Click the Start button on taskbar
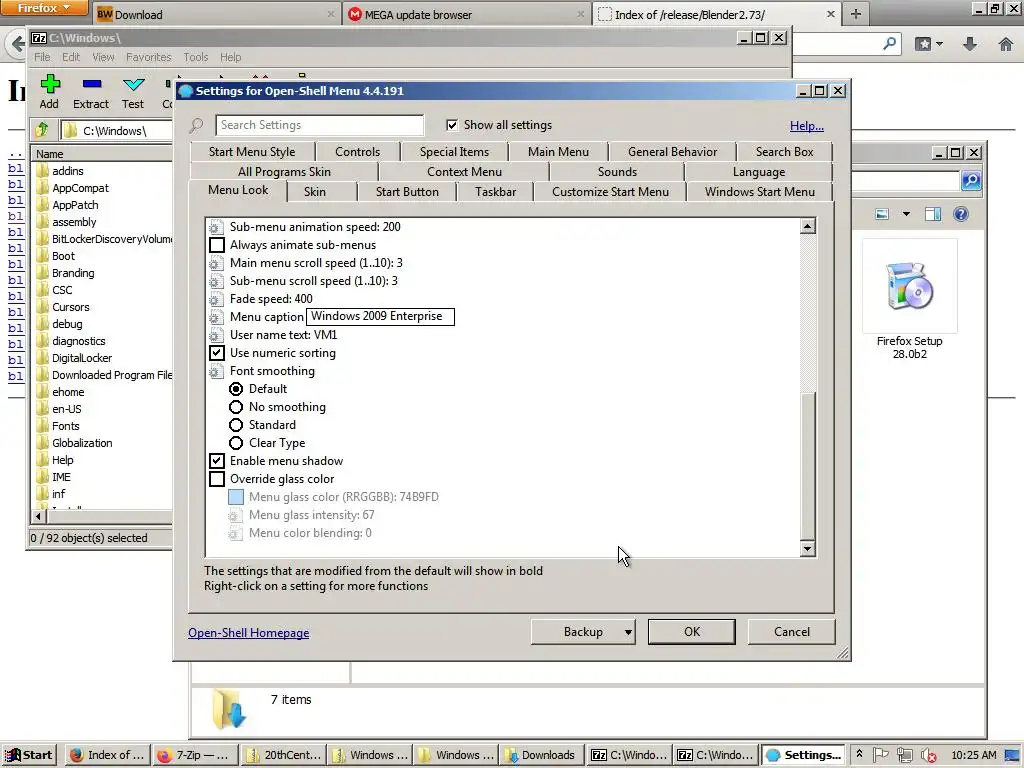The image size is (1024, 768). [x=29, y=755]
